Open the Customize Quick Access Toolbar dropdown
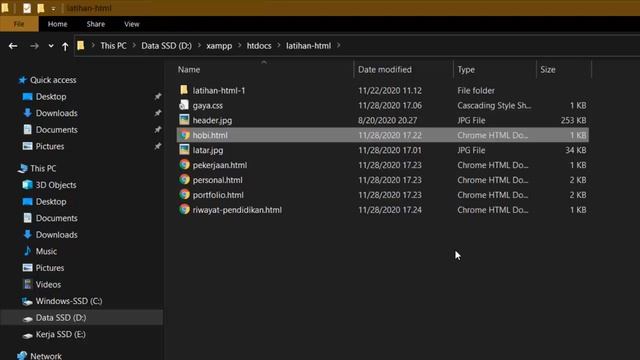 [53, 9]
